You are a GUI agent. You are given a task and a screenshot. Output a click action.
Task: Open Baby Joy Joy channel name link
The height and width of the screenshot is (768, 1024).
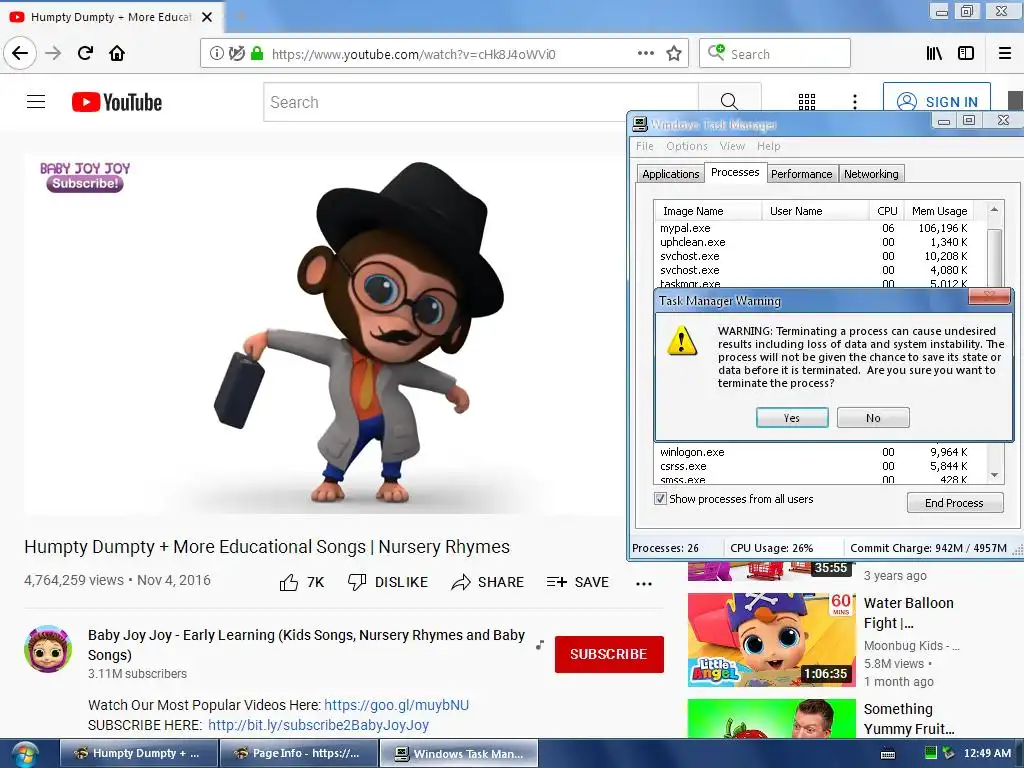tap(306, 645)
